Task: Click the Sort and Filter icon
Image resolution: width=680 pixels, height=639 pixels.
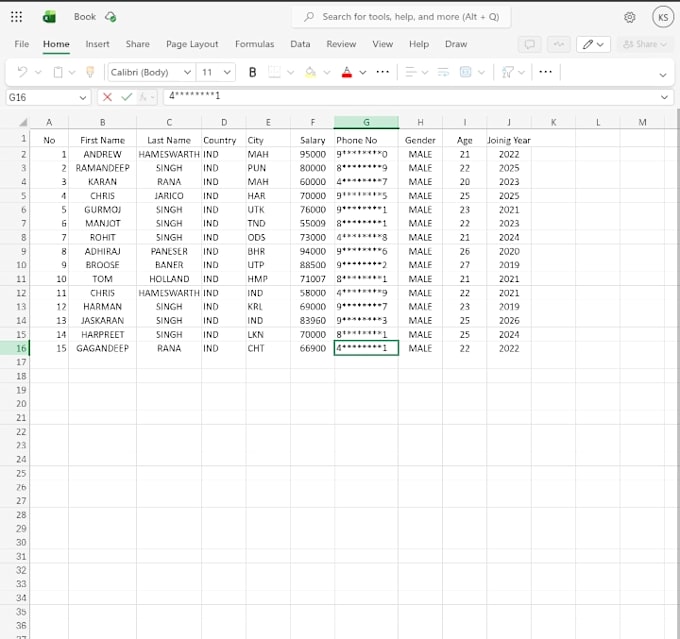Action: point(507,72)
